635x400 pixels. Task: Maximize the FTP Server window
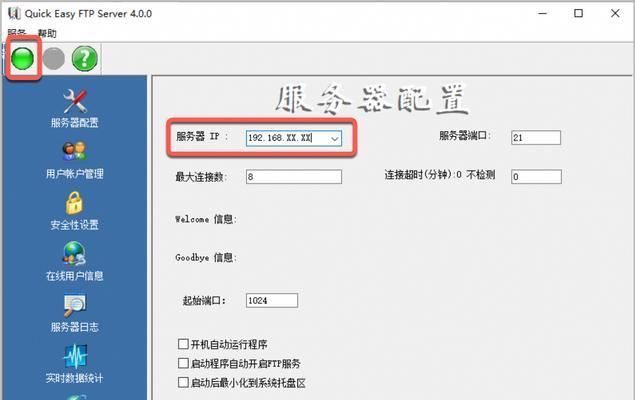pyautogui.click(x=578, y=13)
